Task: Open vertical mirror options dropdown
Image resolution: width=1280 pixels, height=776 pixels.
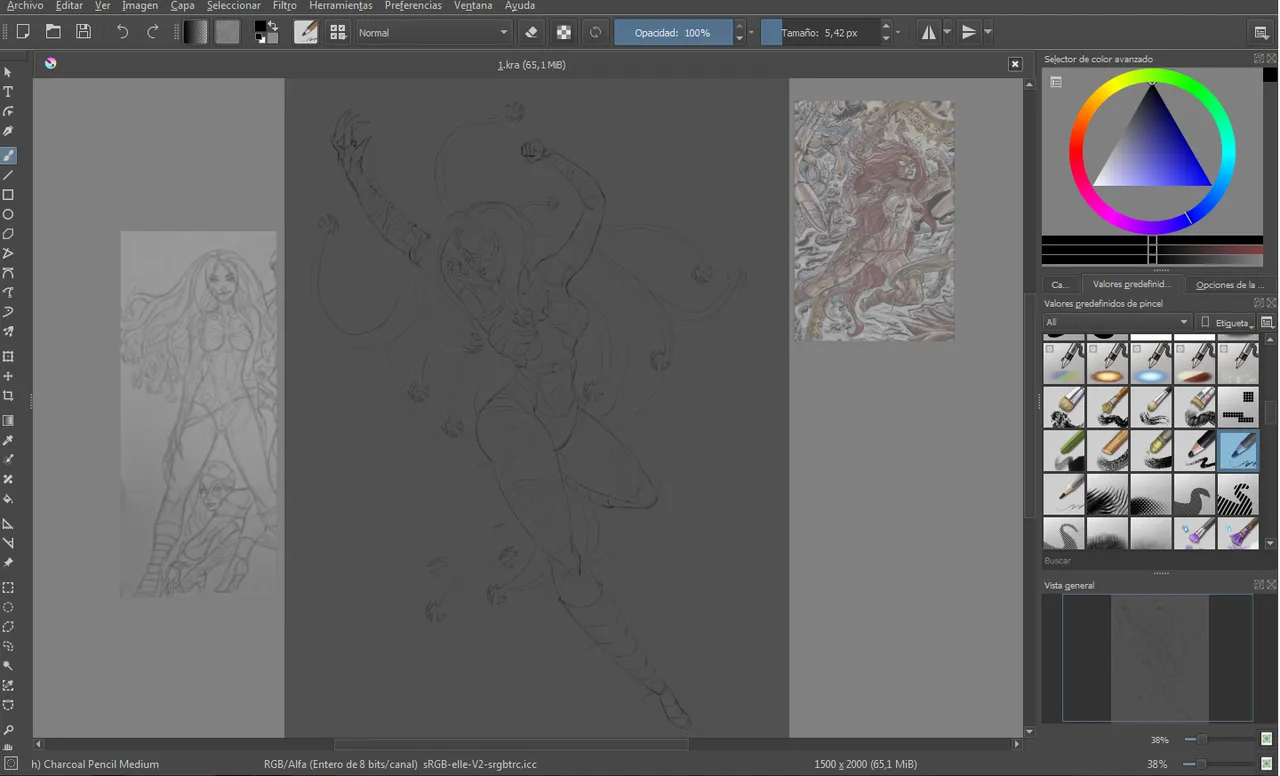Action: pyautogui.click(x=988, y=32)
